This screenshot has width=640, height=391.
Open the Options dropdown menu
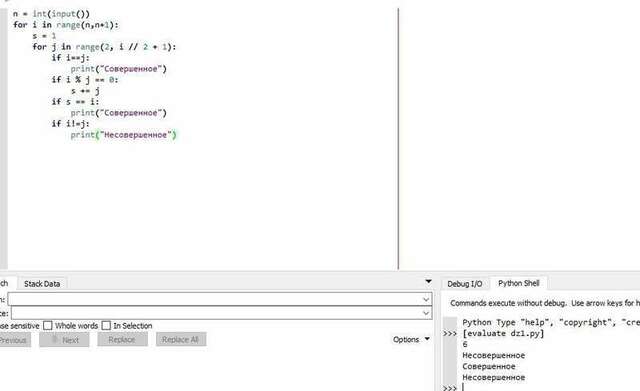coord(411,340)
